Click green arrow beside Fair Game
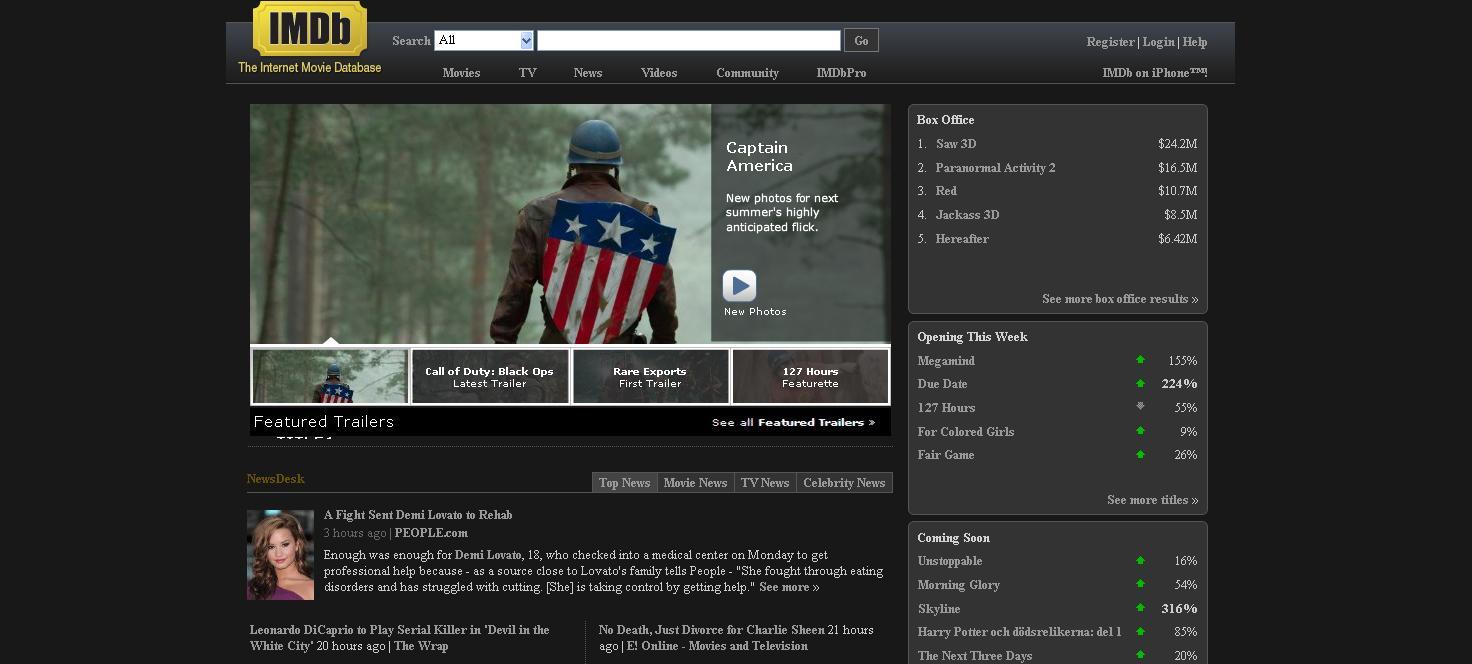1472x664 pixels. coord(1140,454)
